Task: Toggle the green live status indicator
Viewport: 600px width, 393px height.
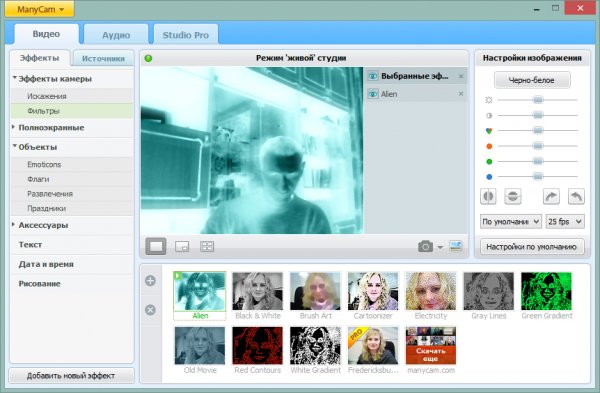Action: click(148, 58)
